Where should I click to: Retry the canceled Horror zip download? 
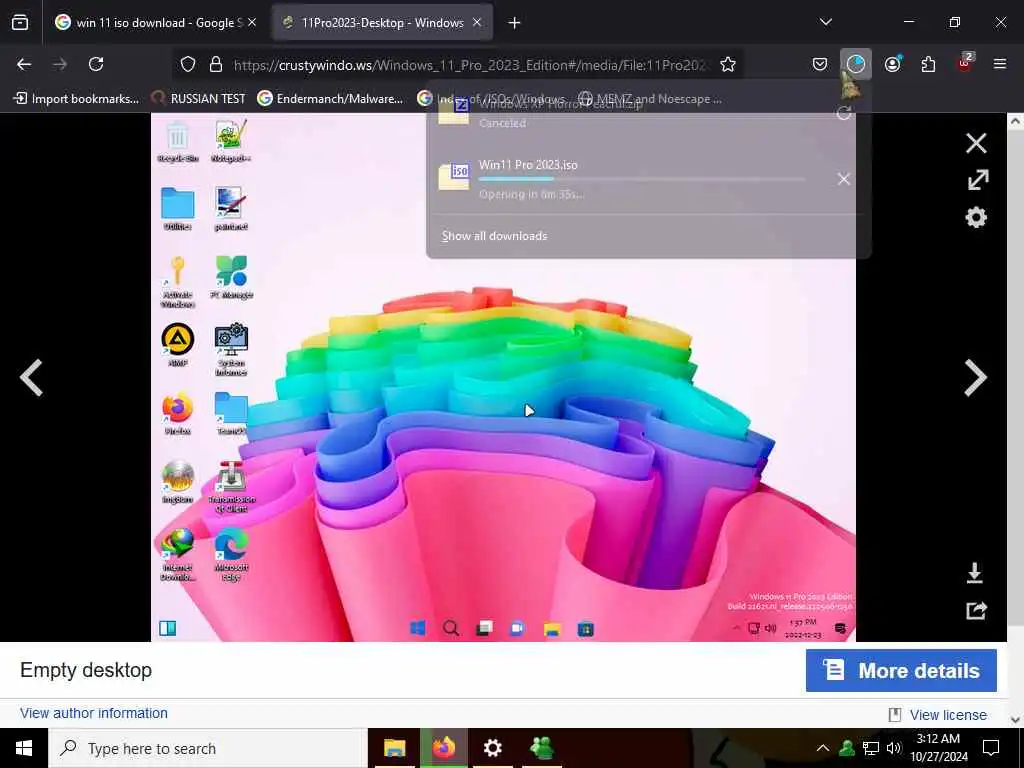coord(843,113)
